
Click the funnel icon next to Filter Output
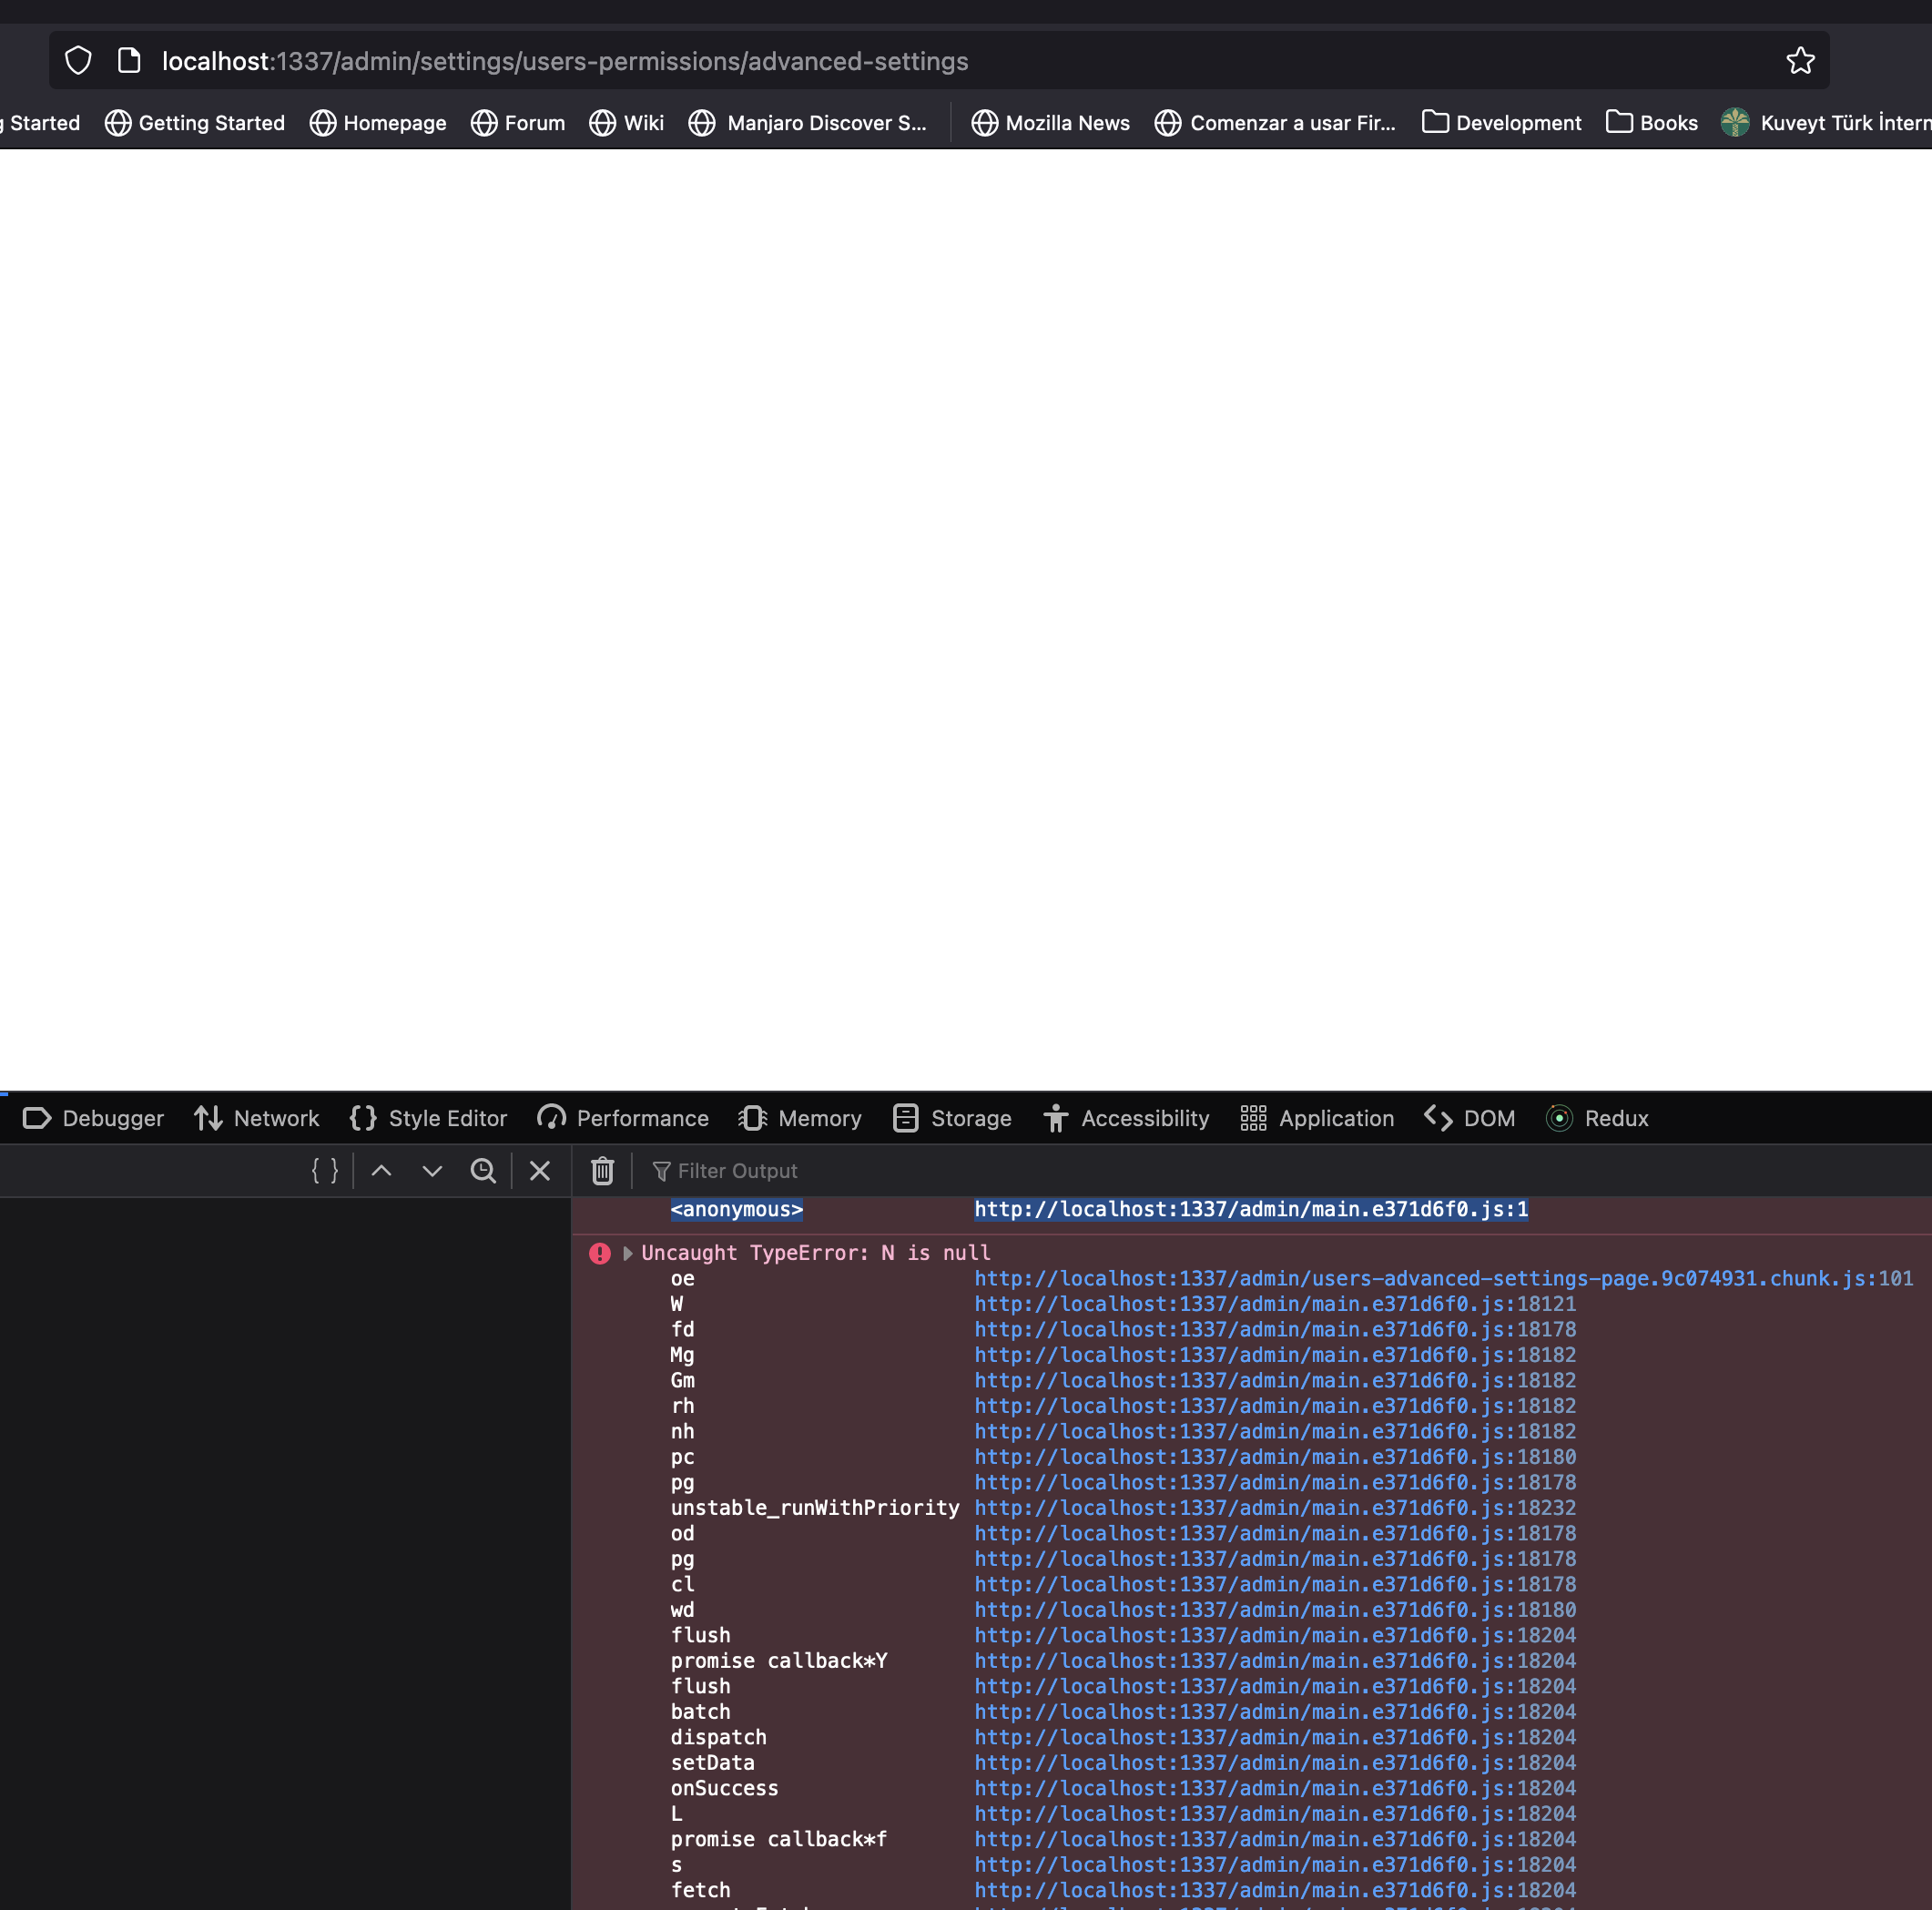661,1170
